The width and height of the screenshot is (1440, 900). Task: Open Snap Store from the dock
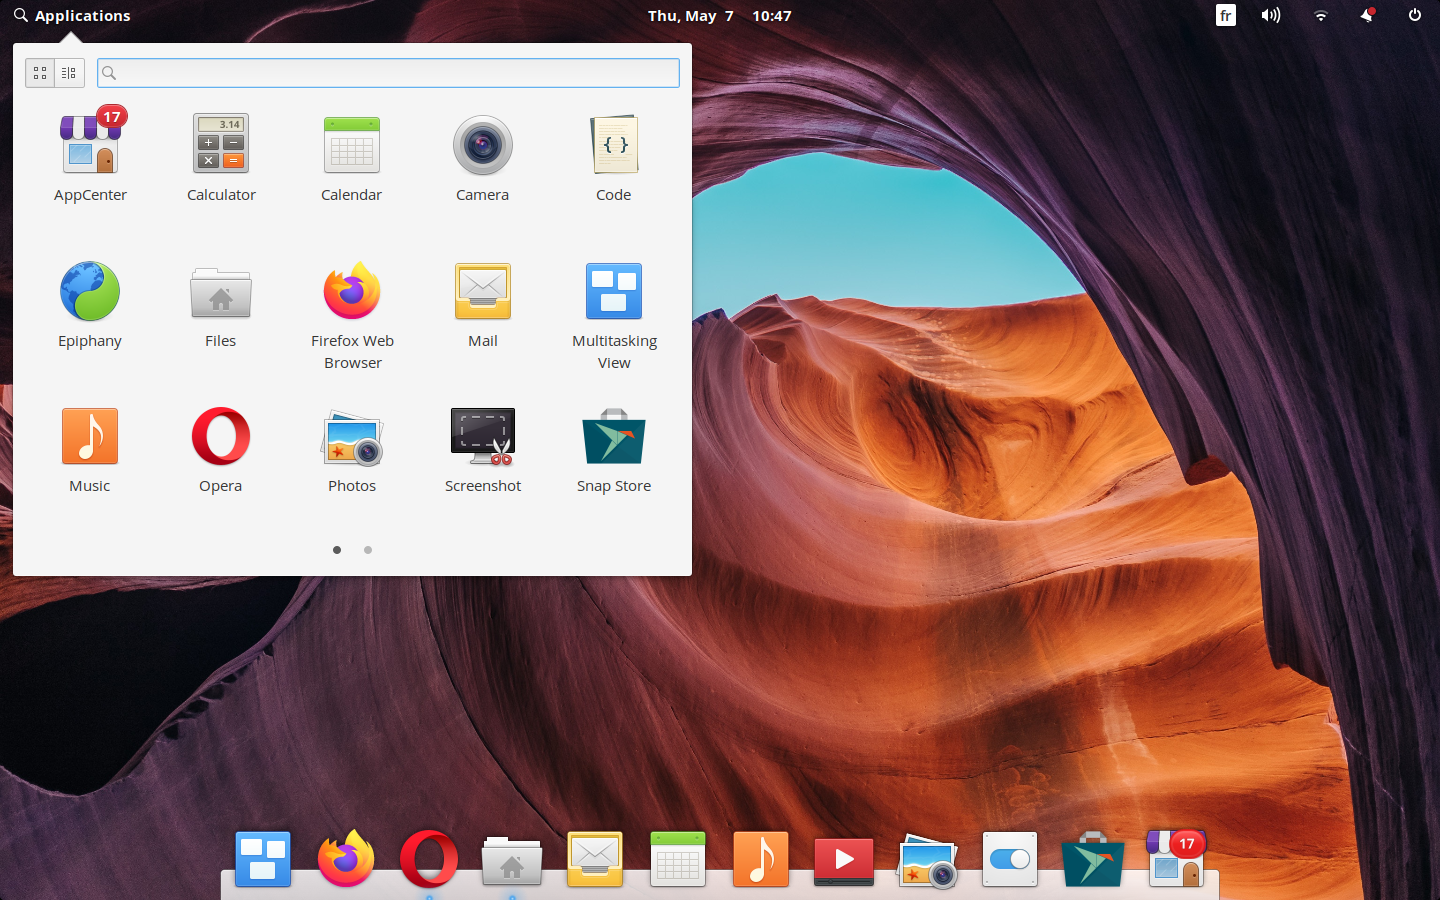coord(1093,859)
